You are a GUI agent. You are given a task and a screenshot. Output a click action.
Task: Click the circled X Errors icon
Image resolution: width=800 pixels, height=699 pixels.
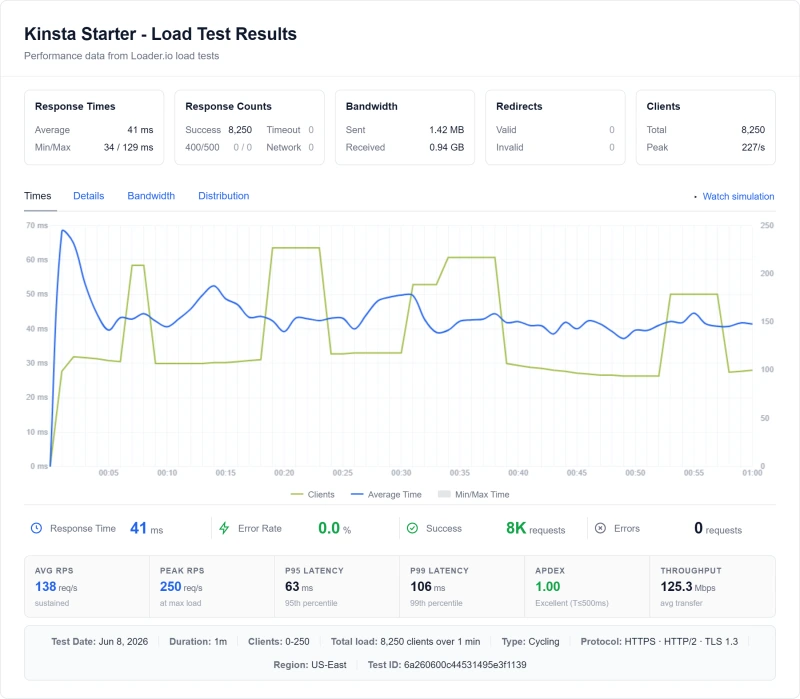tap(601, 528)
